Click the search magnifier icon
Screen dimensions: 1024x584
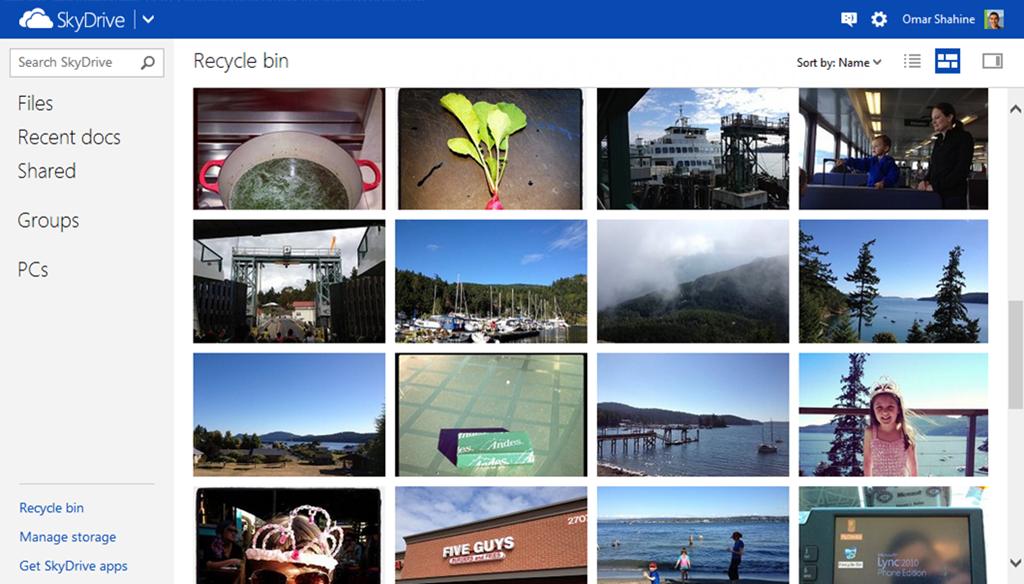pos(148,63)
